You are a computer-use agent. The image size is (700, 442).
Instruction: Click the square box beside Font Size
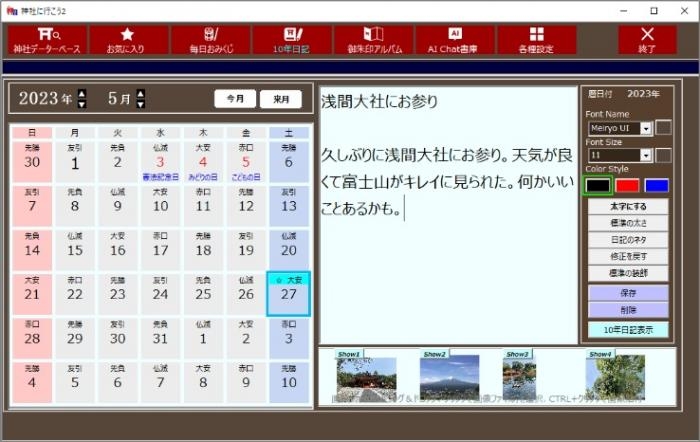[663, 155]
